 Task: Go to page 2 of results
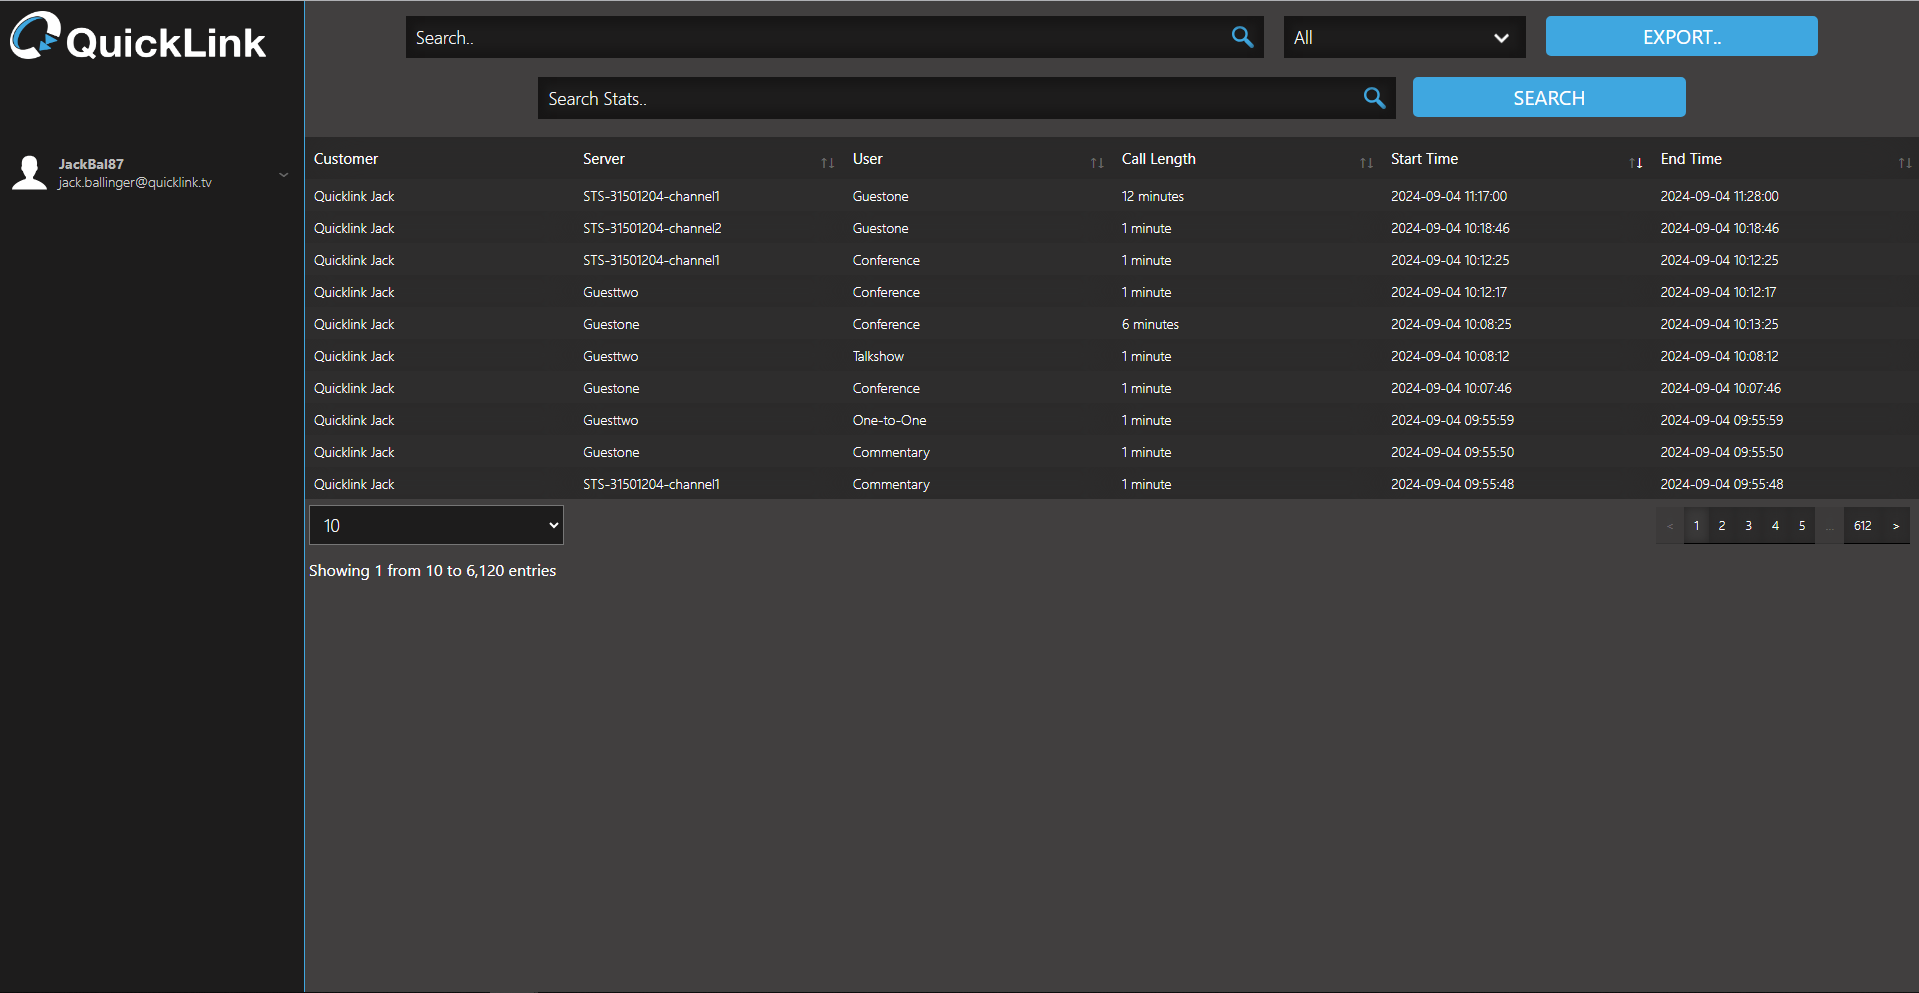[1722, 526]
